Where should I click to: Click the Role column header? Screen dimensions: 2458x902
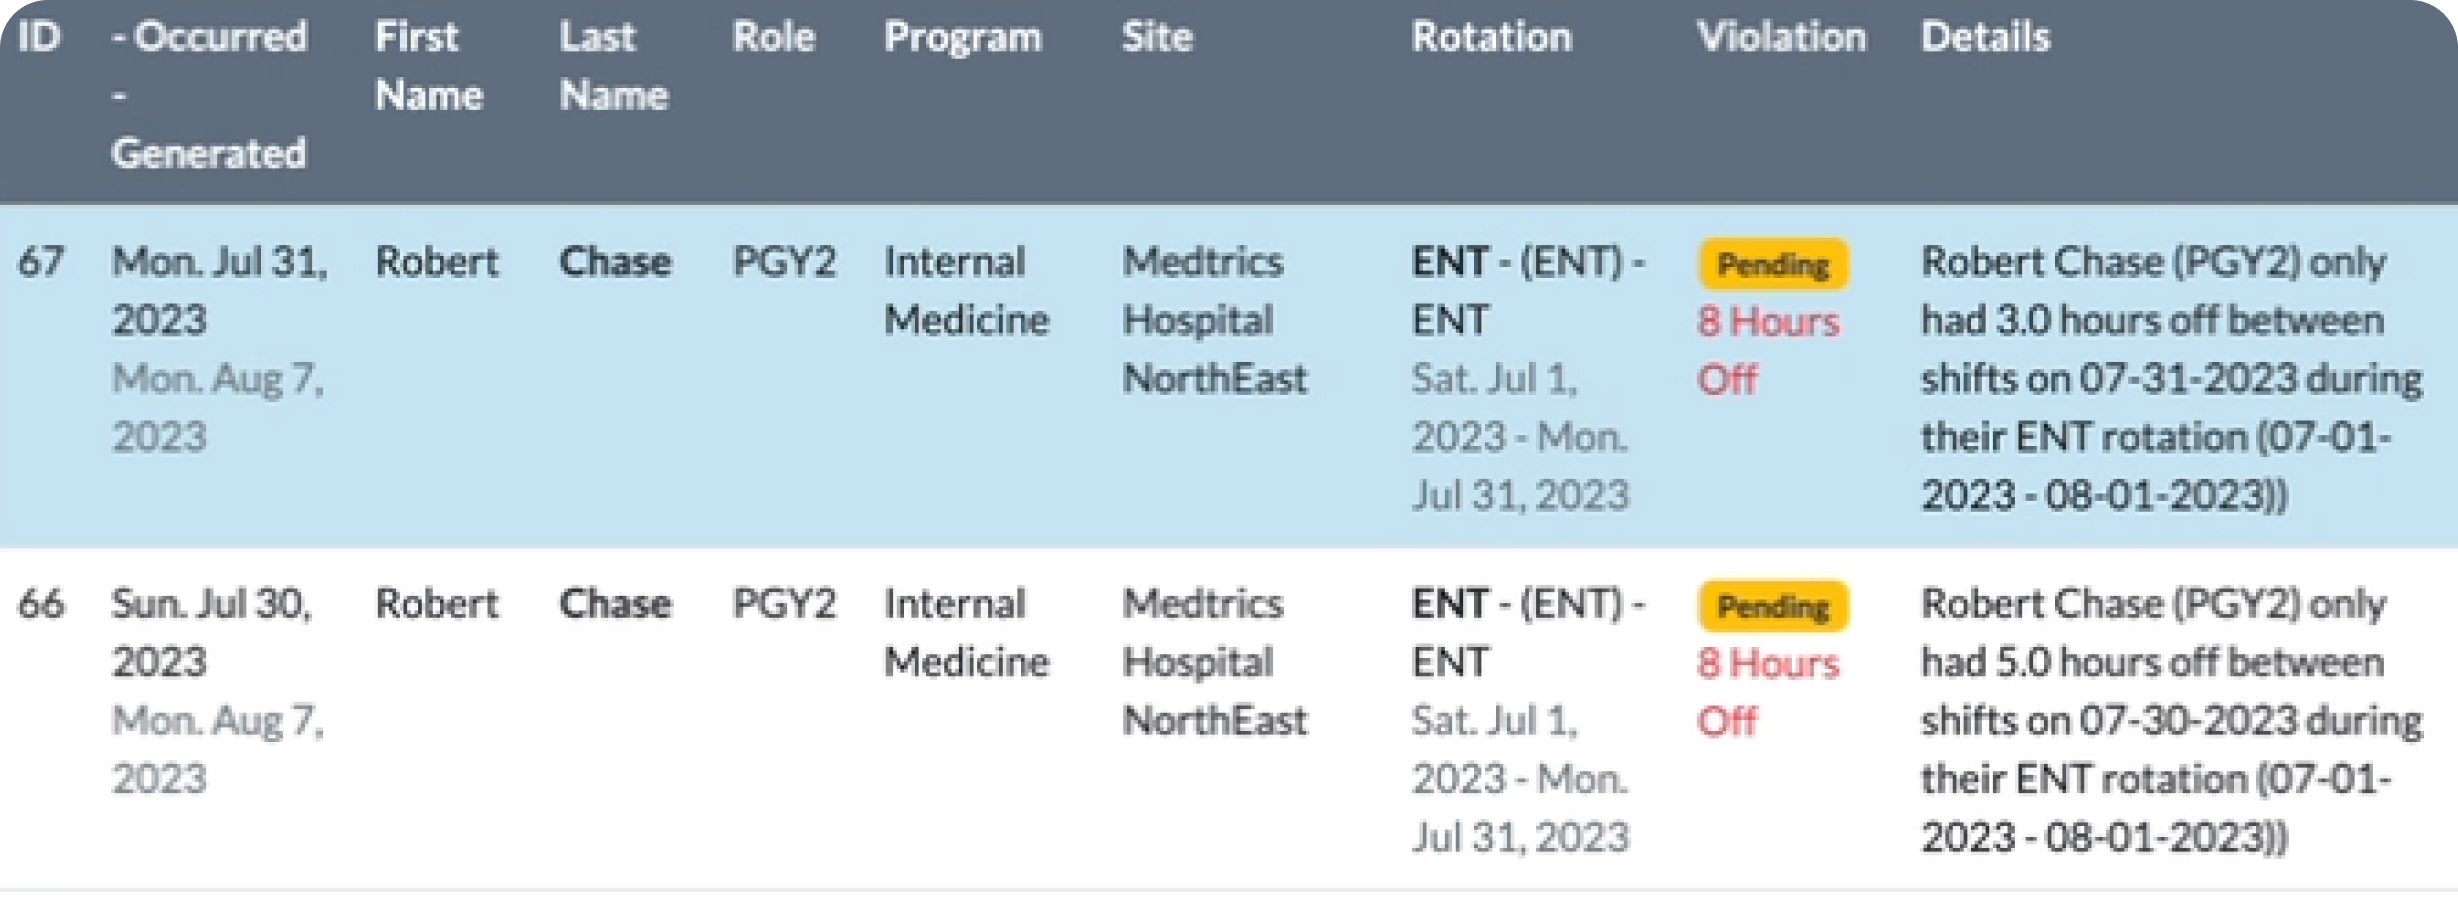click(773, 38)
